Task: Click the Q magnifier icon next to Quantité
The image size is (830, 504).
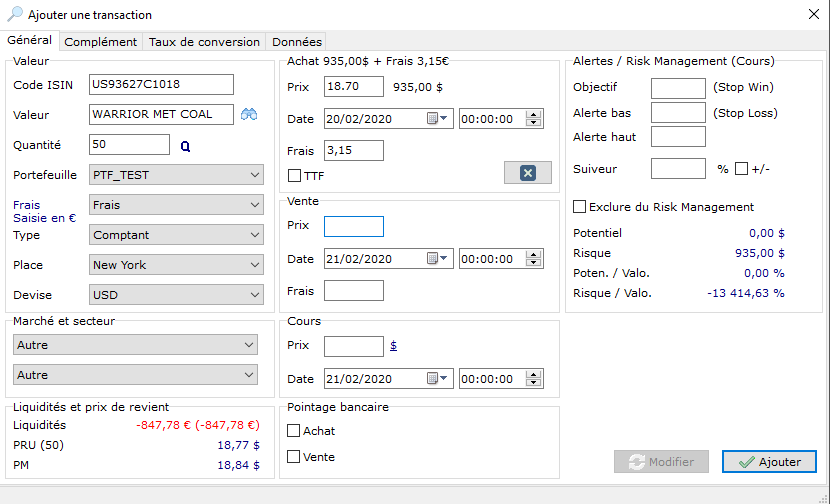Action: pyautogui.click(x=185, y=147)
